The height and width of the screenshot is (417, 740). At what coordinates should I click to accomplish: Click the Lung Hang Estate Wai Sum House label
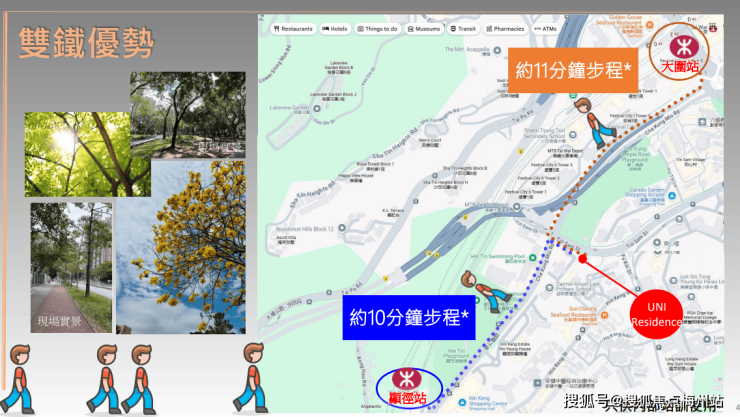[681, 363]
